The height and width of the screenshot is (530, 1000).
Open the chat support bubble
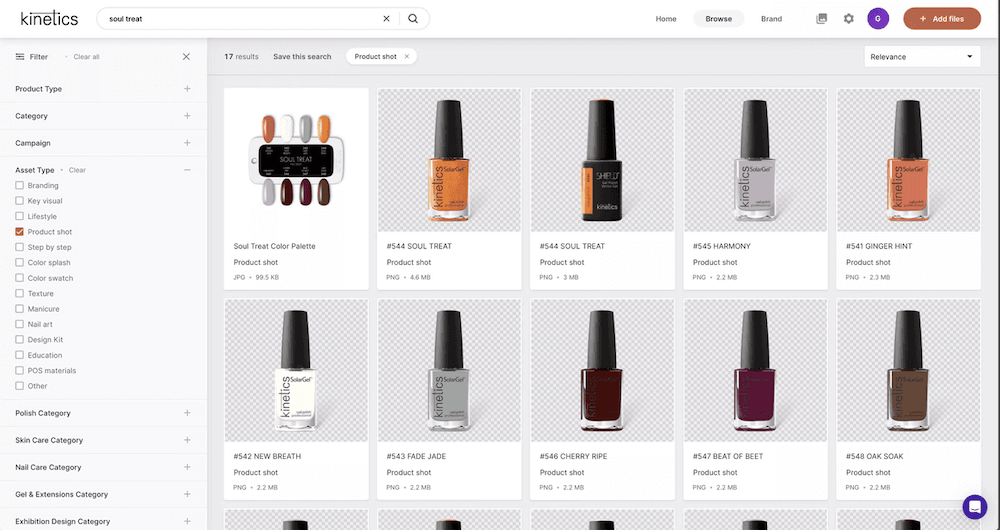click(974, 506)
